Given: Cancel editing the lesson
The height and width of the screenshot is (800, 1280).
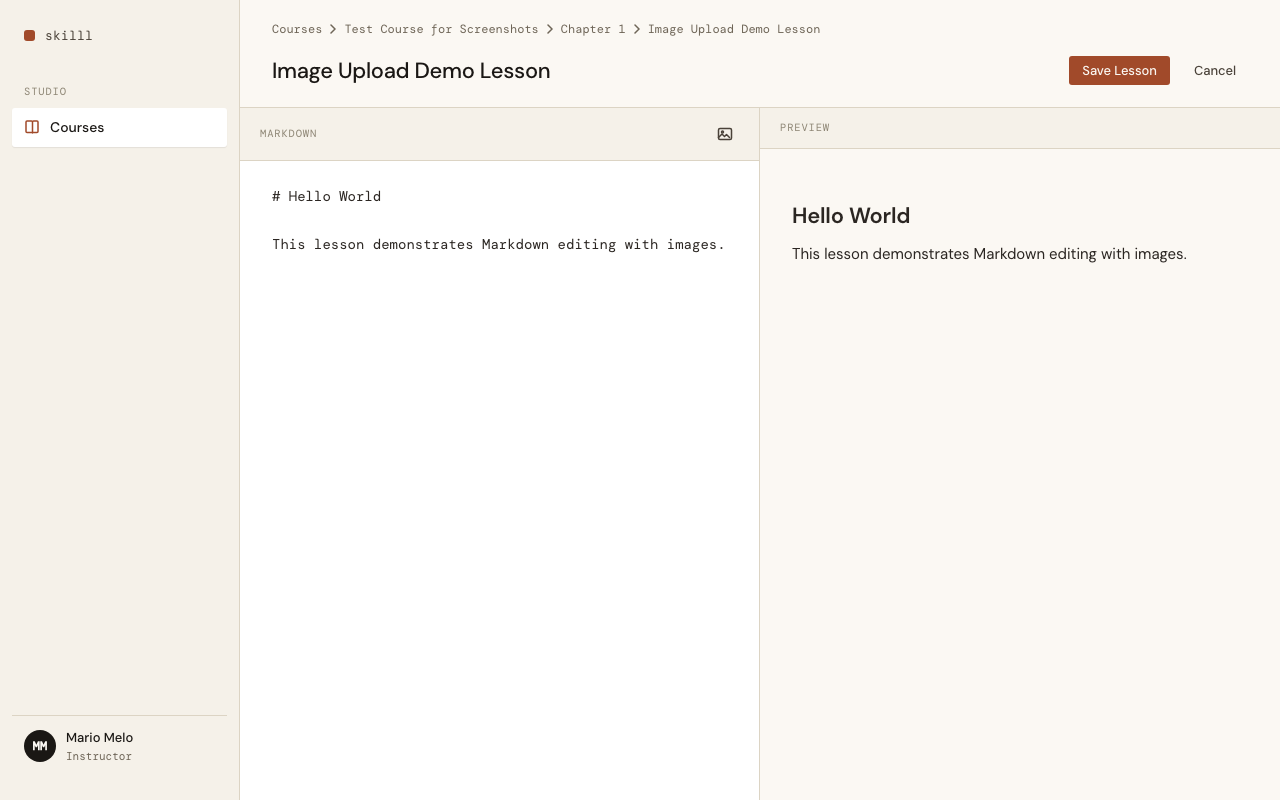Looking at the screenshot, I should [1215, 70].
